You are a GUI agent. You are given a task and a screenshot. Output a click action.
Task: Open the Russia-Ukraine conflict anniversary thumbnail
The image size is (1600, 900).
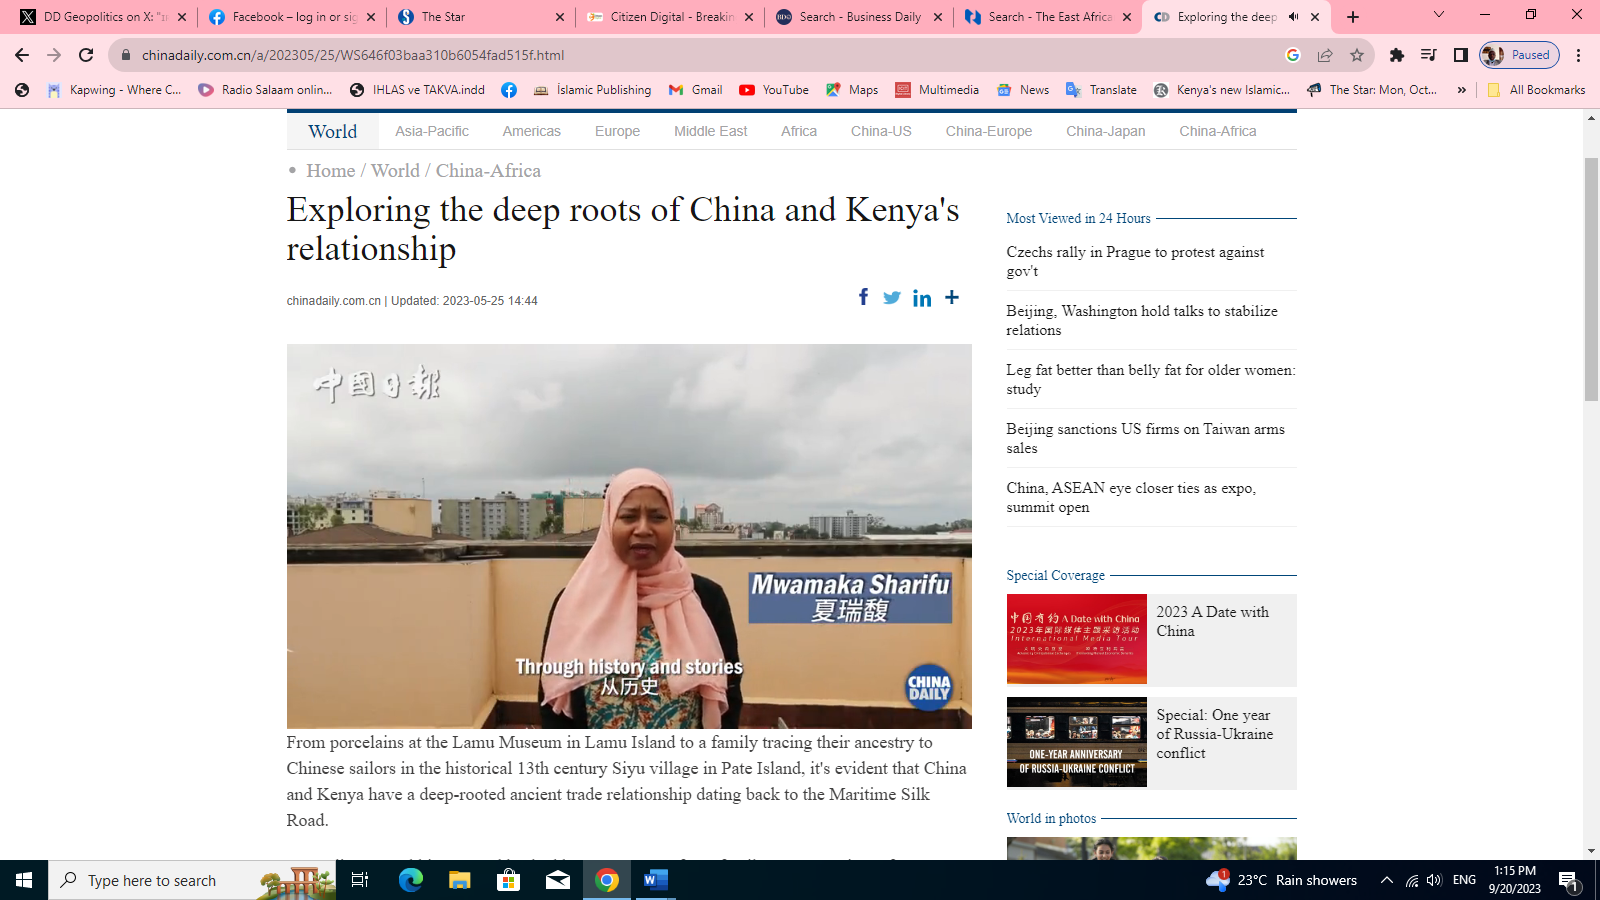coord(1076,742)
